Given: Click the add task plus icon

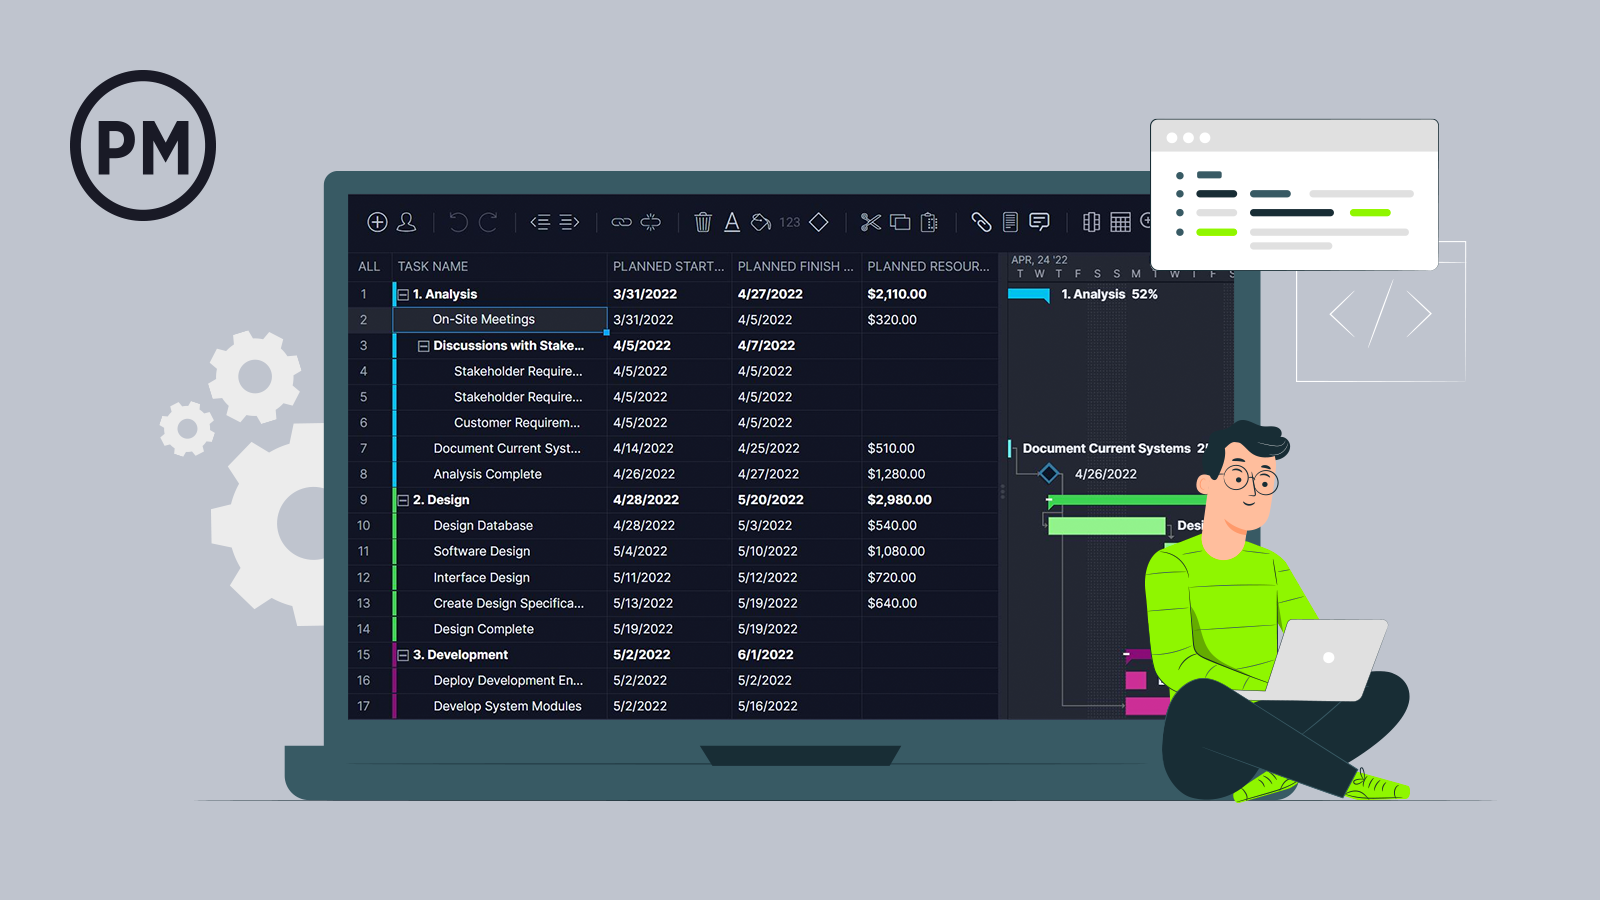Looking at the screenshot, I should click(x=377, y=222).
